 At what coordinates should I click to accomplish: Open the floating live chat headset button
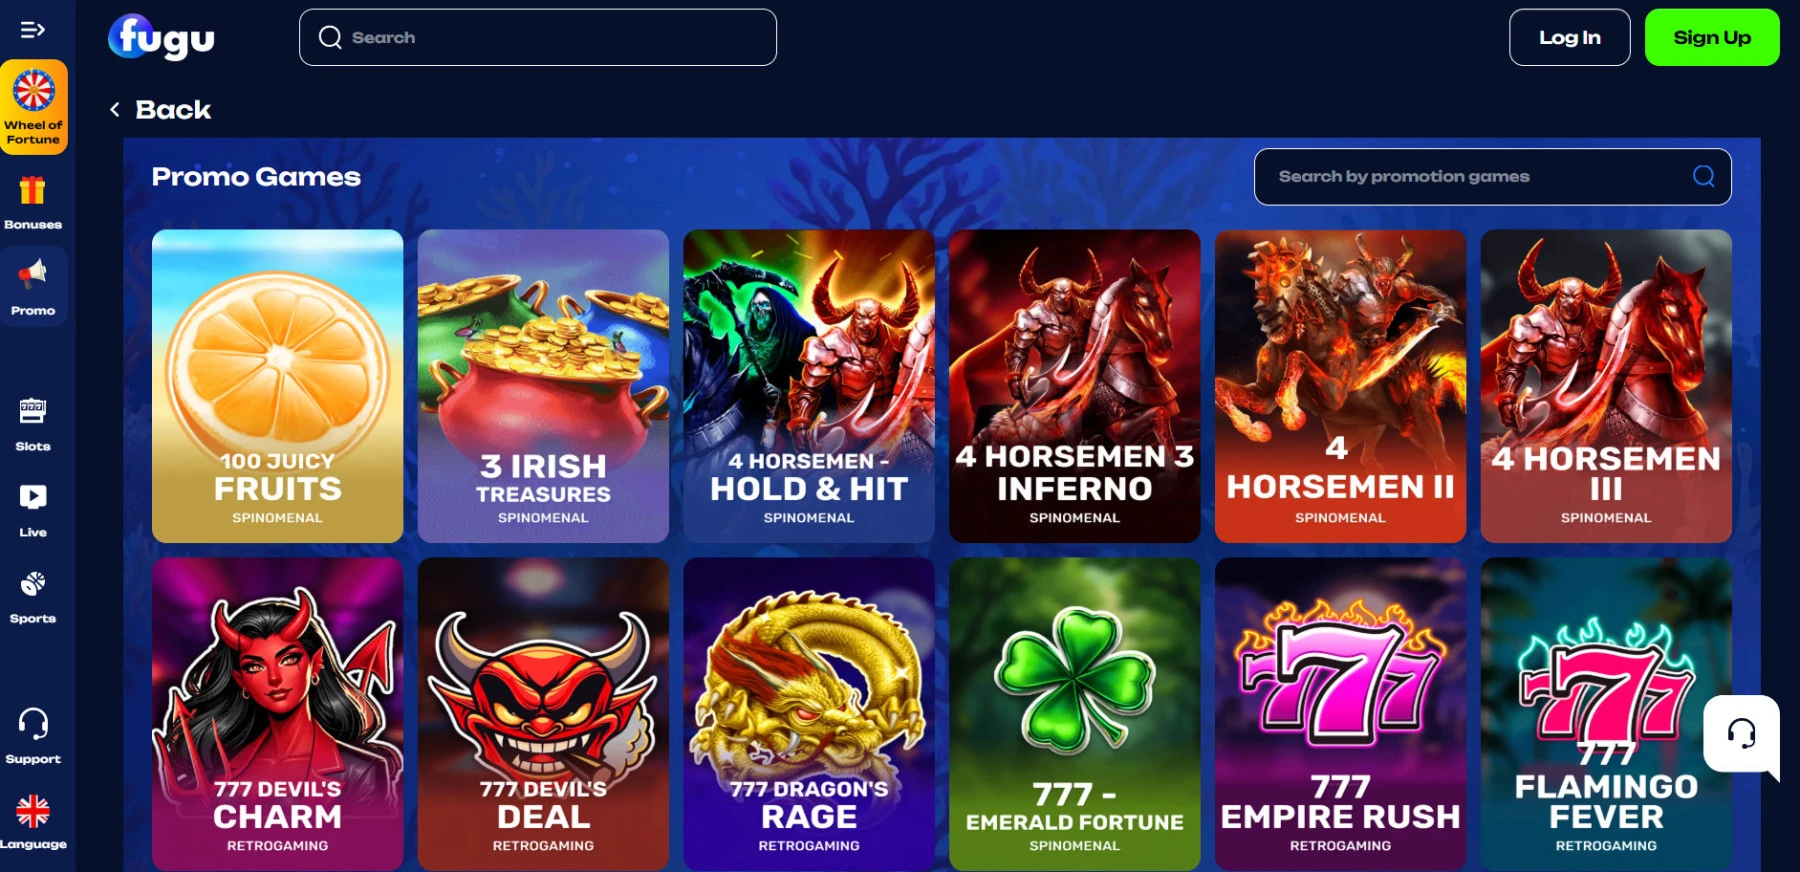coord(1742,734)
